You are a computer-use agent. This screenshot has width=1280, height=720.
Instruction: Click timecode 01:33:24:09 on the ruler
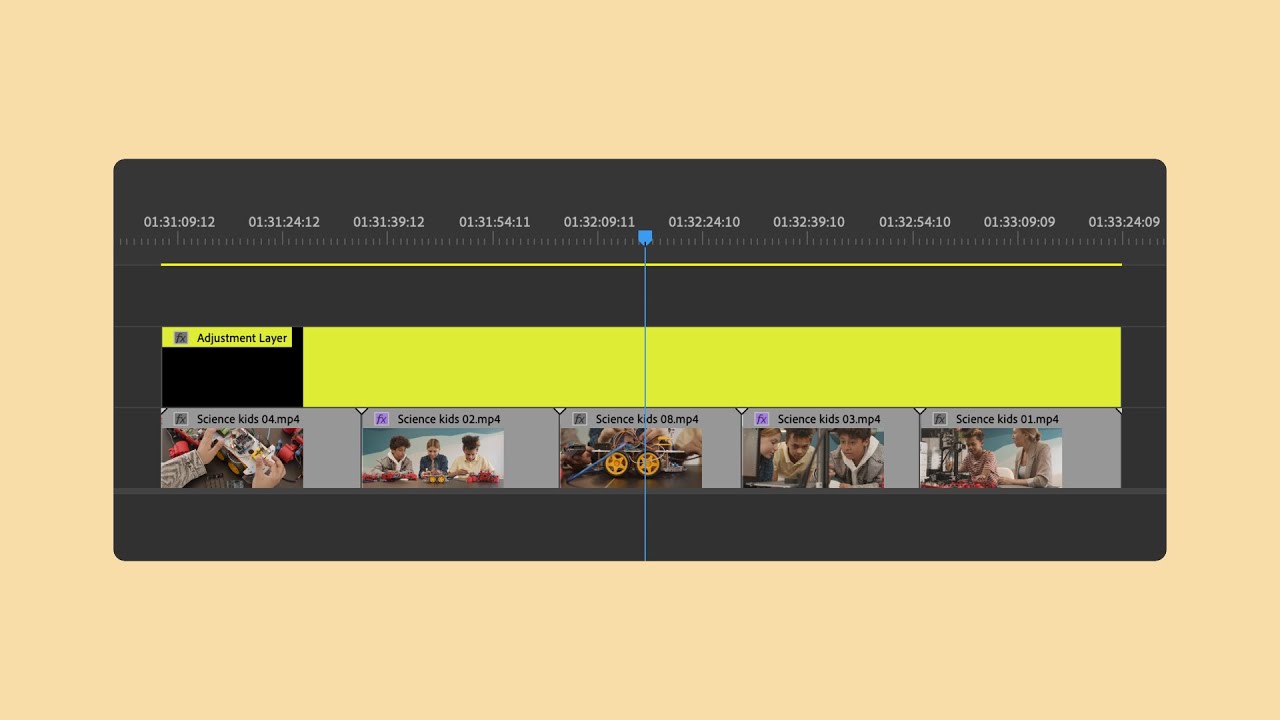tap(1124, 222)
